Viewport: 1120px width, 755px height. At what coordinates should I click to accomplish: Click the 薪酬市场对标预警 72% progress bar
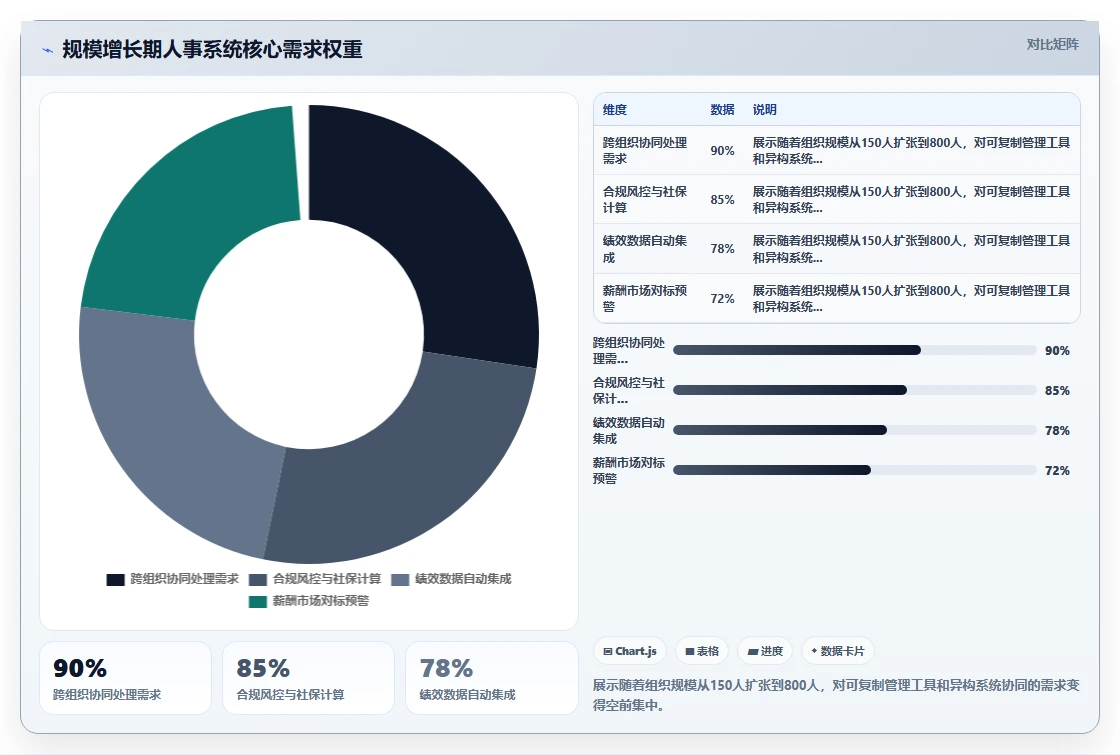854,470
